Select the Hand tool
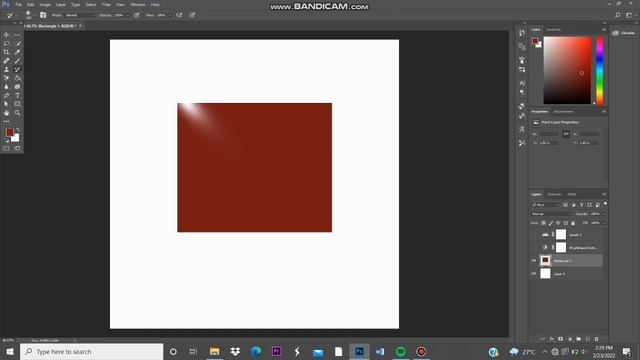The width and height of the screenshot is (640, 360). (6, 113)
